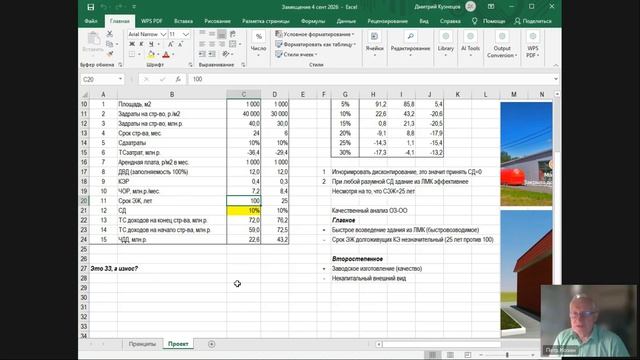Open the Quick Access Toolbar customize arrow

[134, 7]
